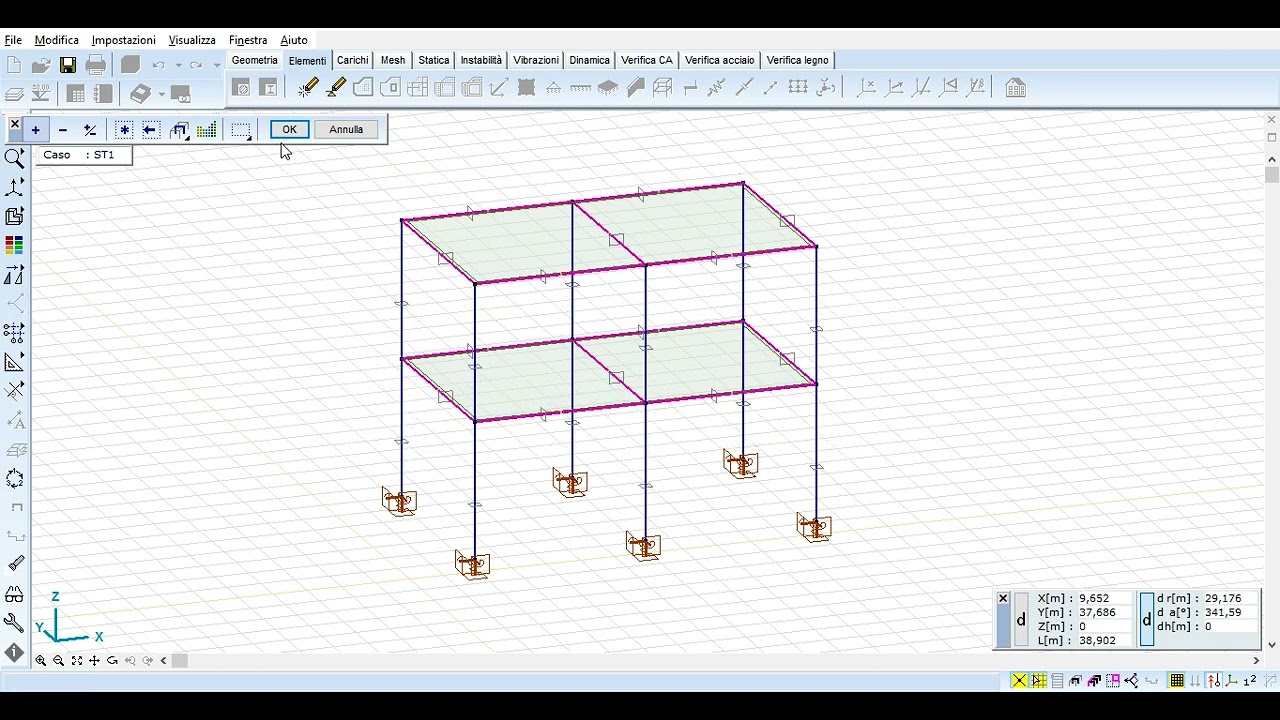Click the pencil with support draw icon
1280x720 pixels.
point(336,88)
